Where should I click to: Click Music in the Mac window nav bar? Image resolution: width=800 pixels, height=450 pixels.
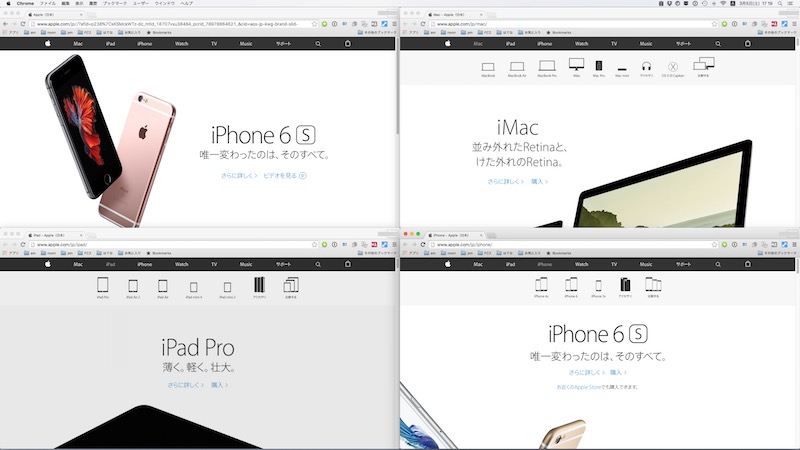click(x=646, y=44)
